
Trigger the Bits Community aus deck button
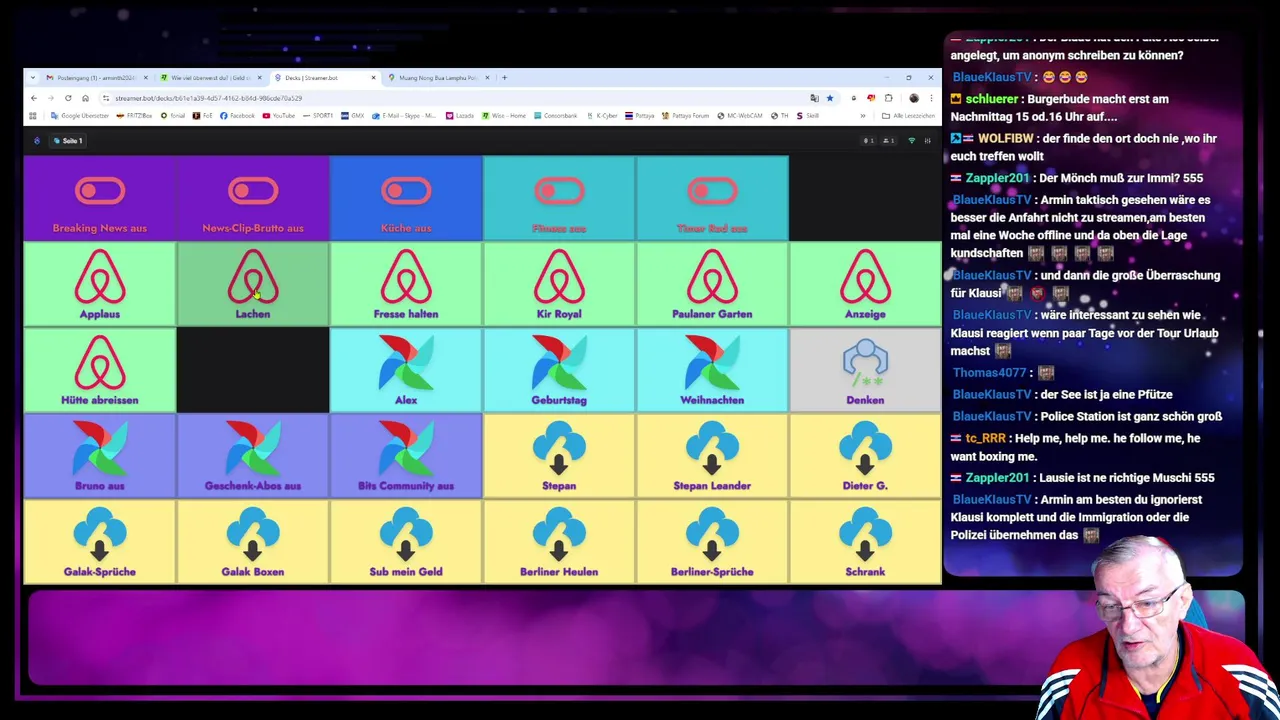coord(406,457)
